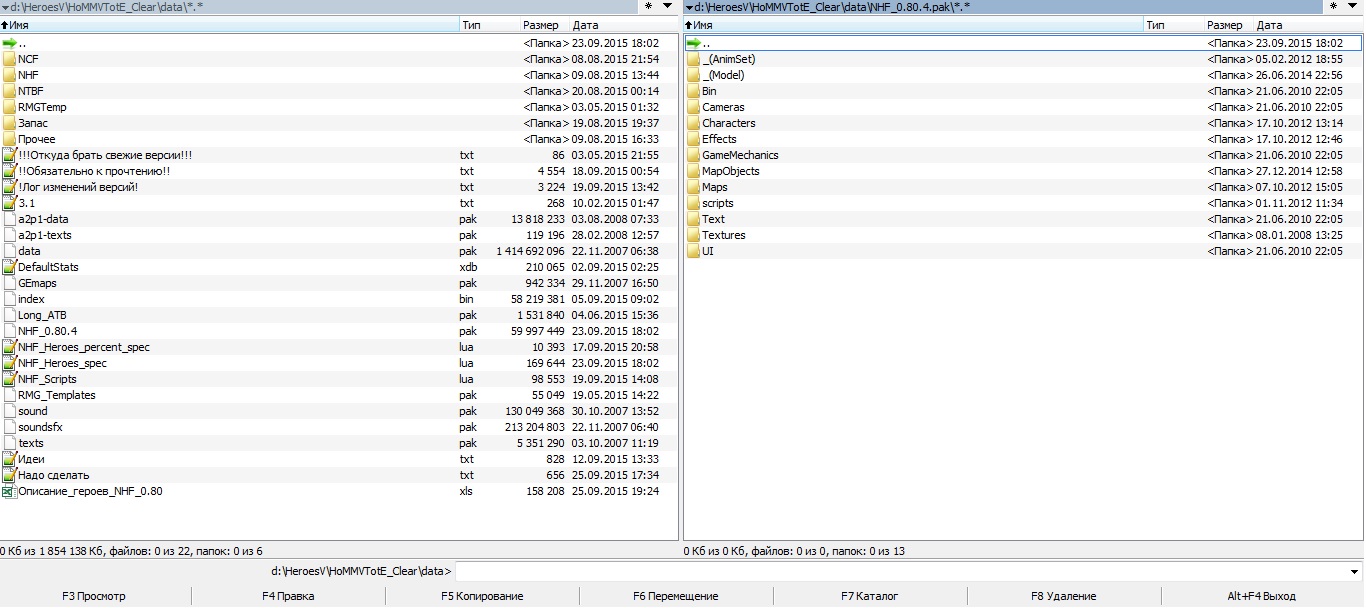
Task: Click the F4 Правка button
Action: click(288, 596)
